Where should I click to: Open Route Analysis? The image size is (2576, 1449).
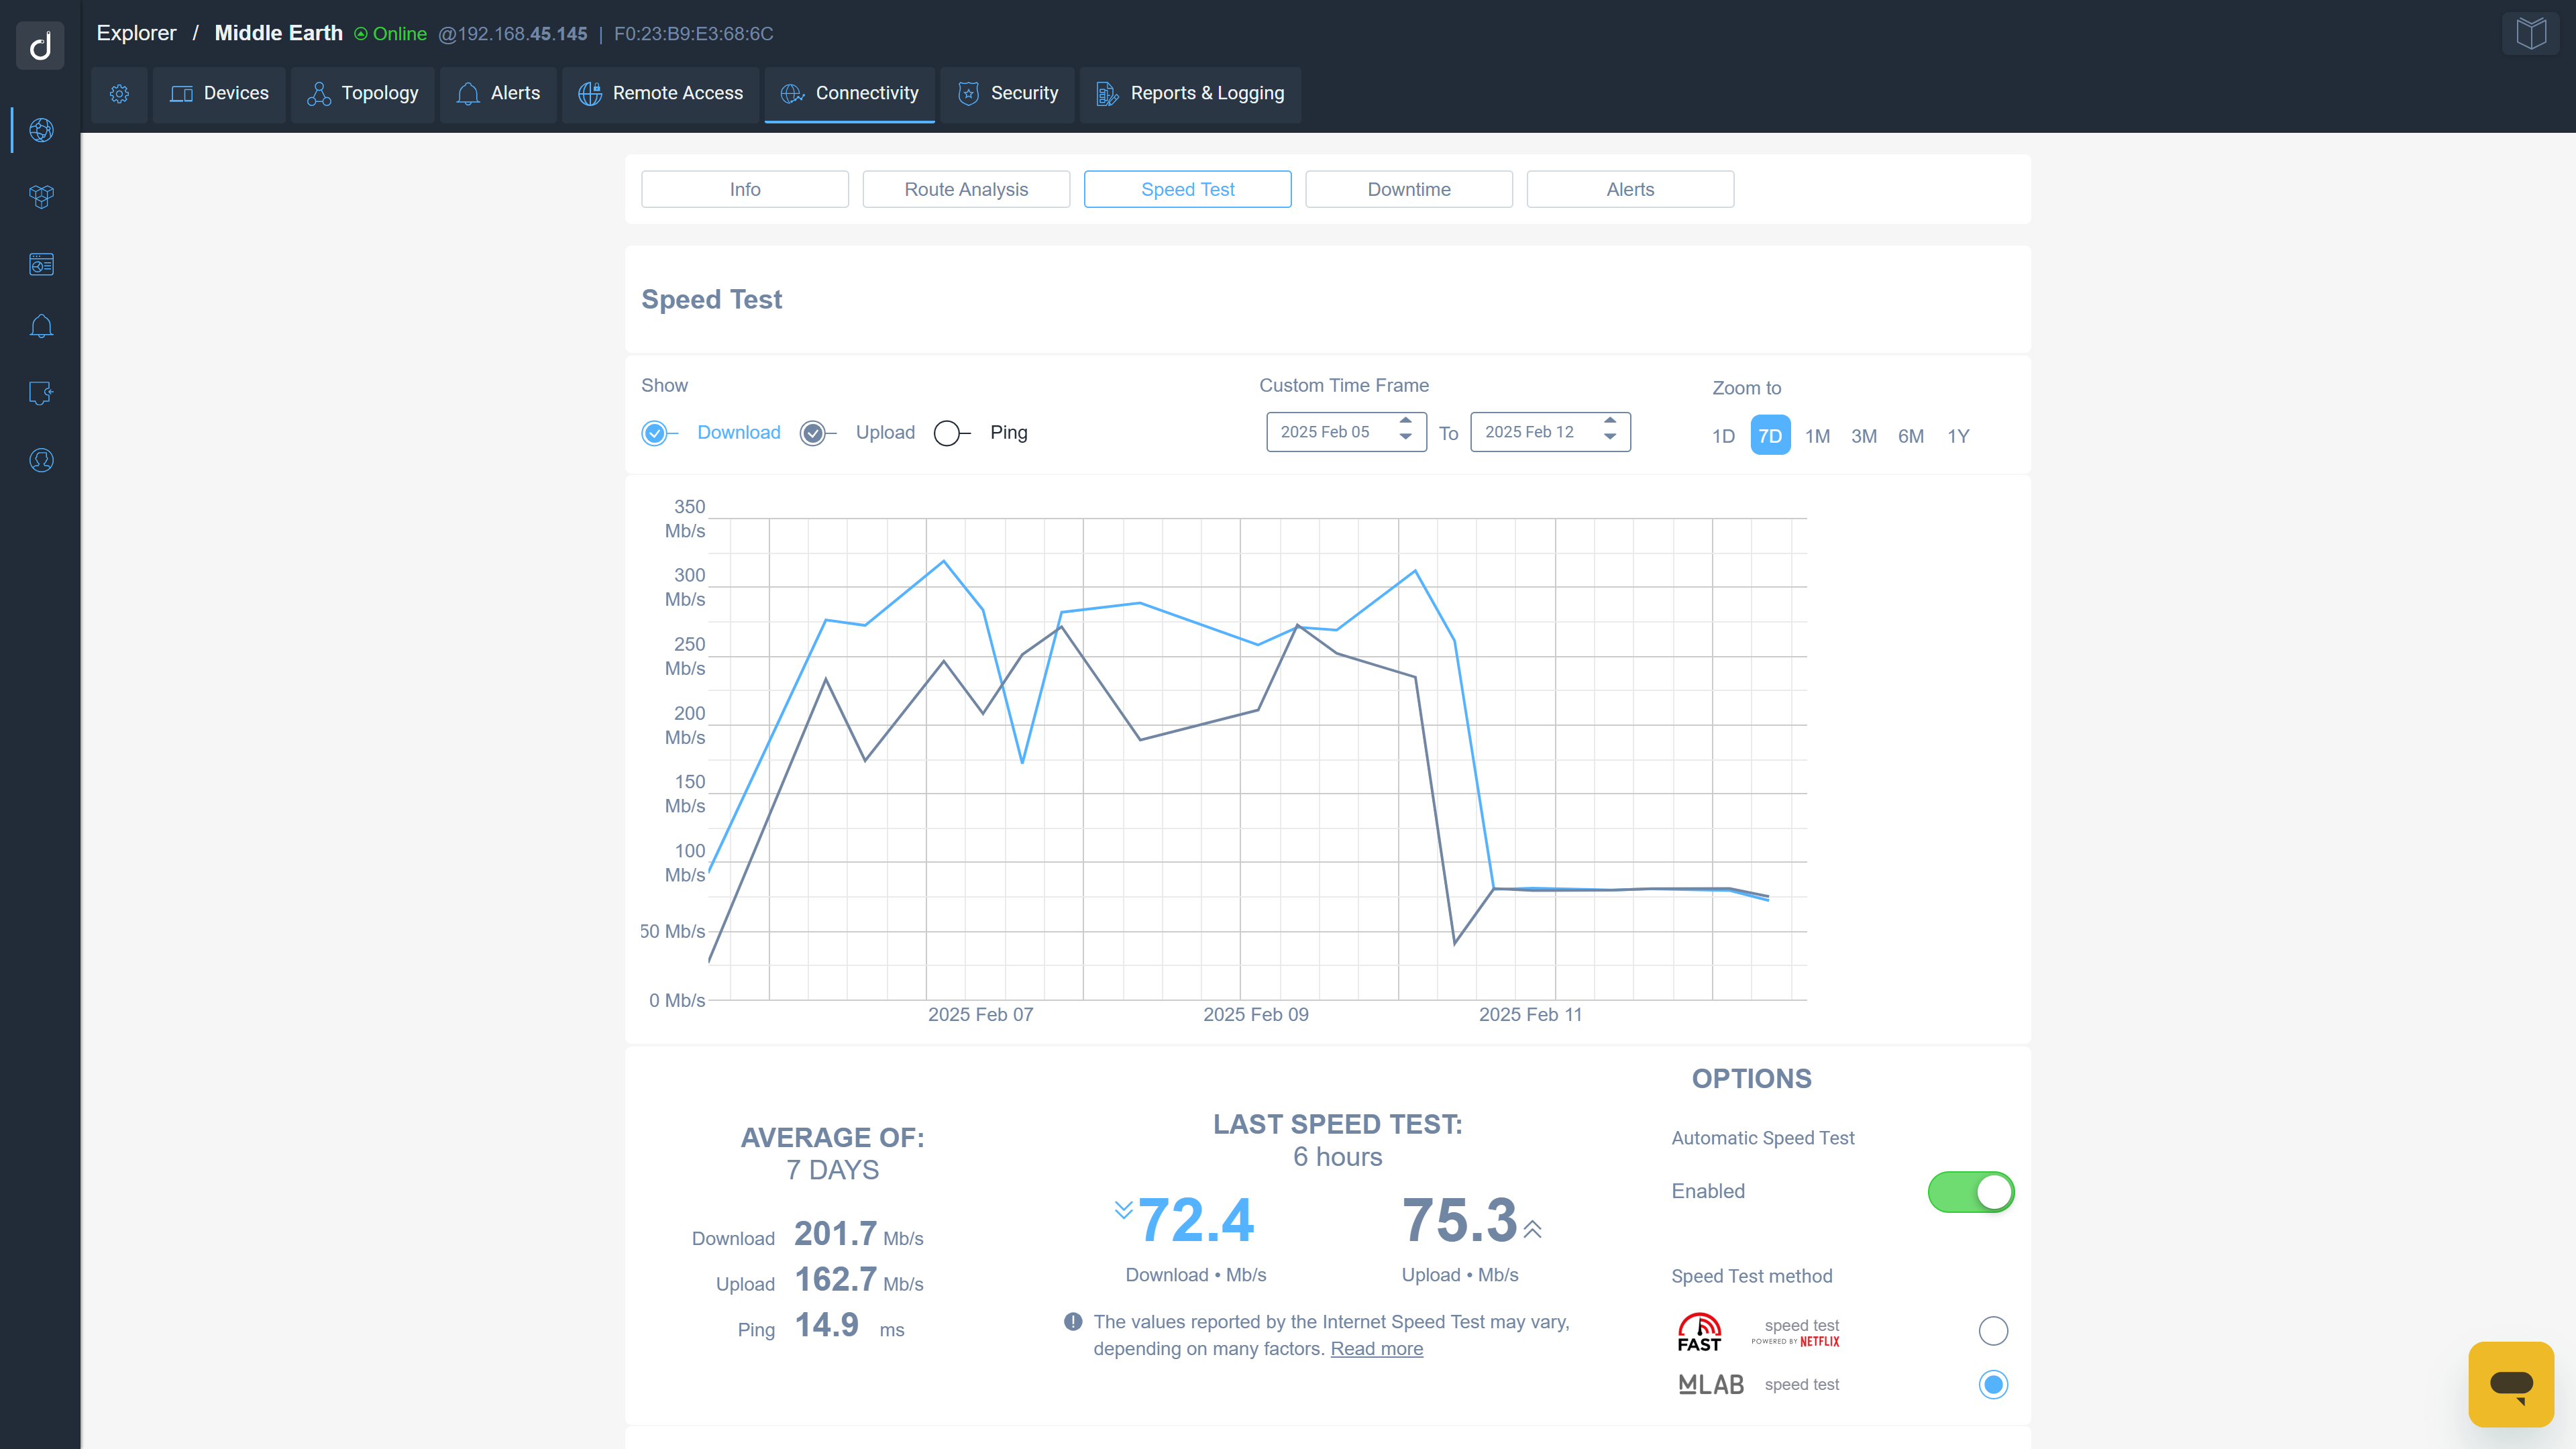tap(966, 189)
